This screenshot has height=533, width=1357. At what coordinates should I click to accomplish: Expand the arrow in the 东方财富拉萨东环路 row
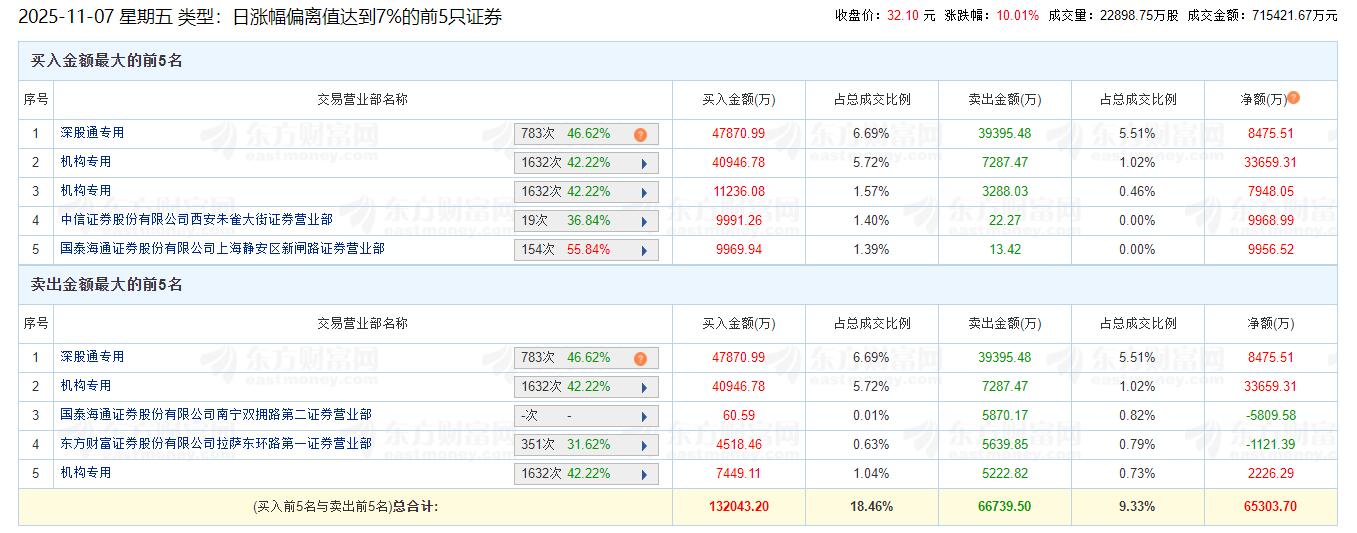pos(643,445)
